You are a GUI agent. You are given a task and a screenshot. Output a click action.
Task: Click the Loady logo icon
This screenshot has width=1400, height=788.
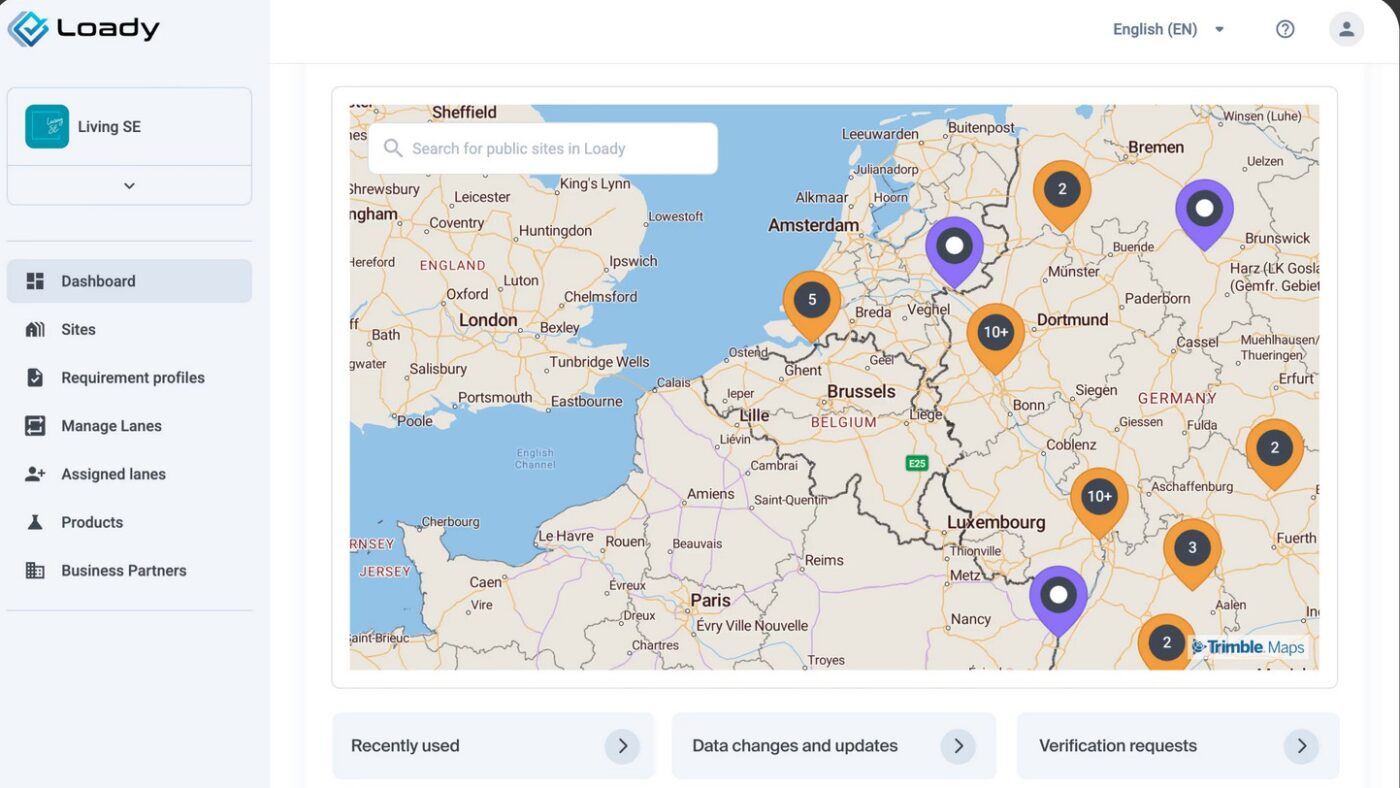pos(28,29)
